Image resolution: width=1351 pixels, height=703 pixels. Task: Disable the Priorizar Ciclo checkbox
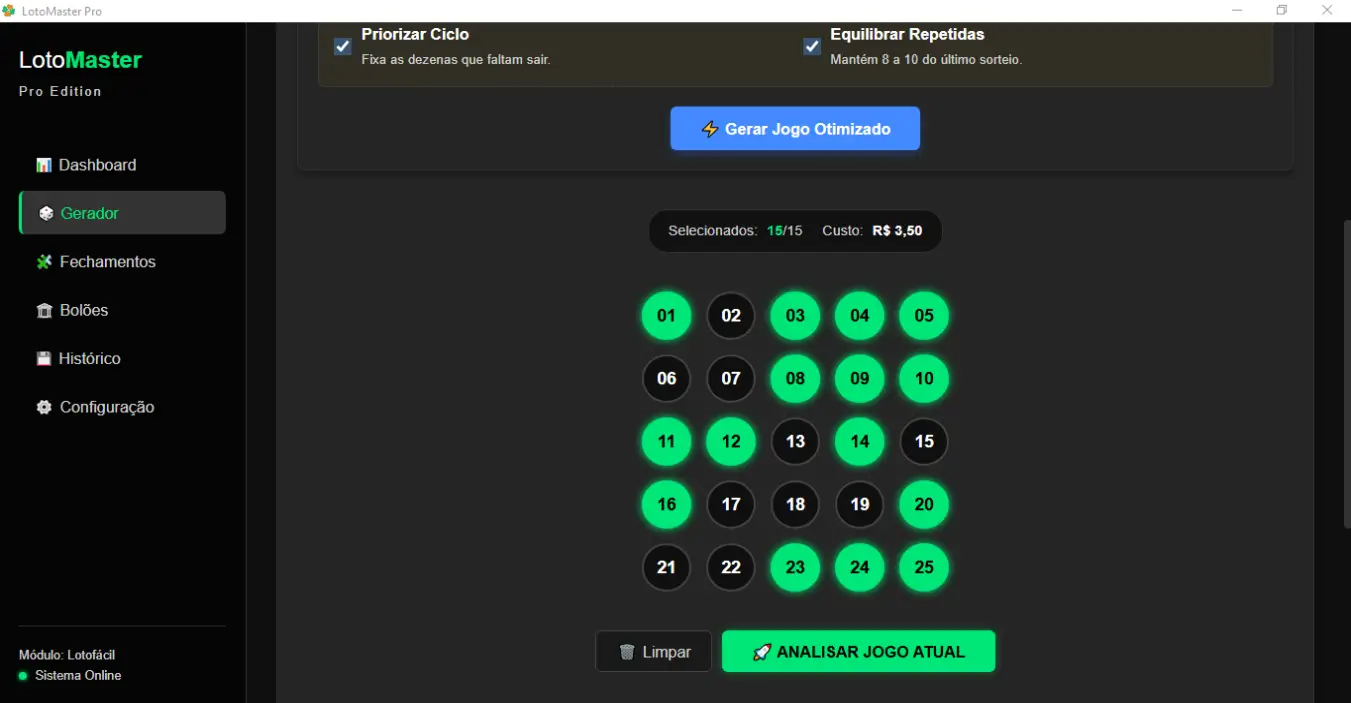tap(343, 46)
